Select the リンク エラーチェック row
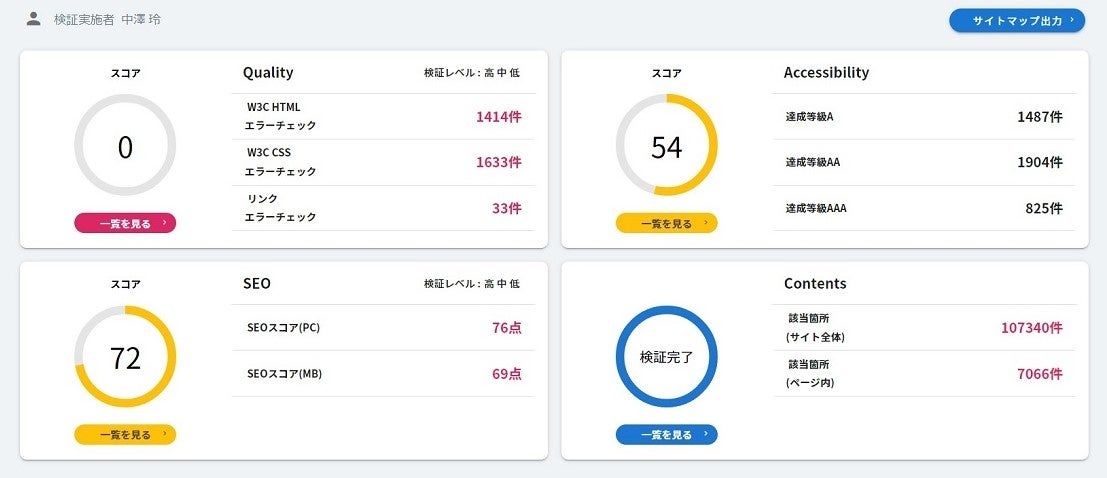Screen dimensions: 1107x478 (x=383, y=208)
